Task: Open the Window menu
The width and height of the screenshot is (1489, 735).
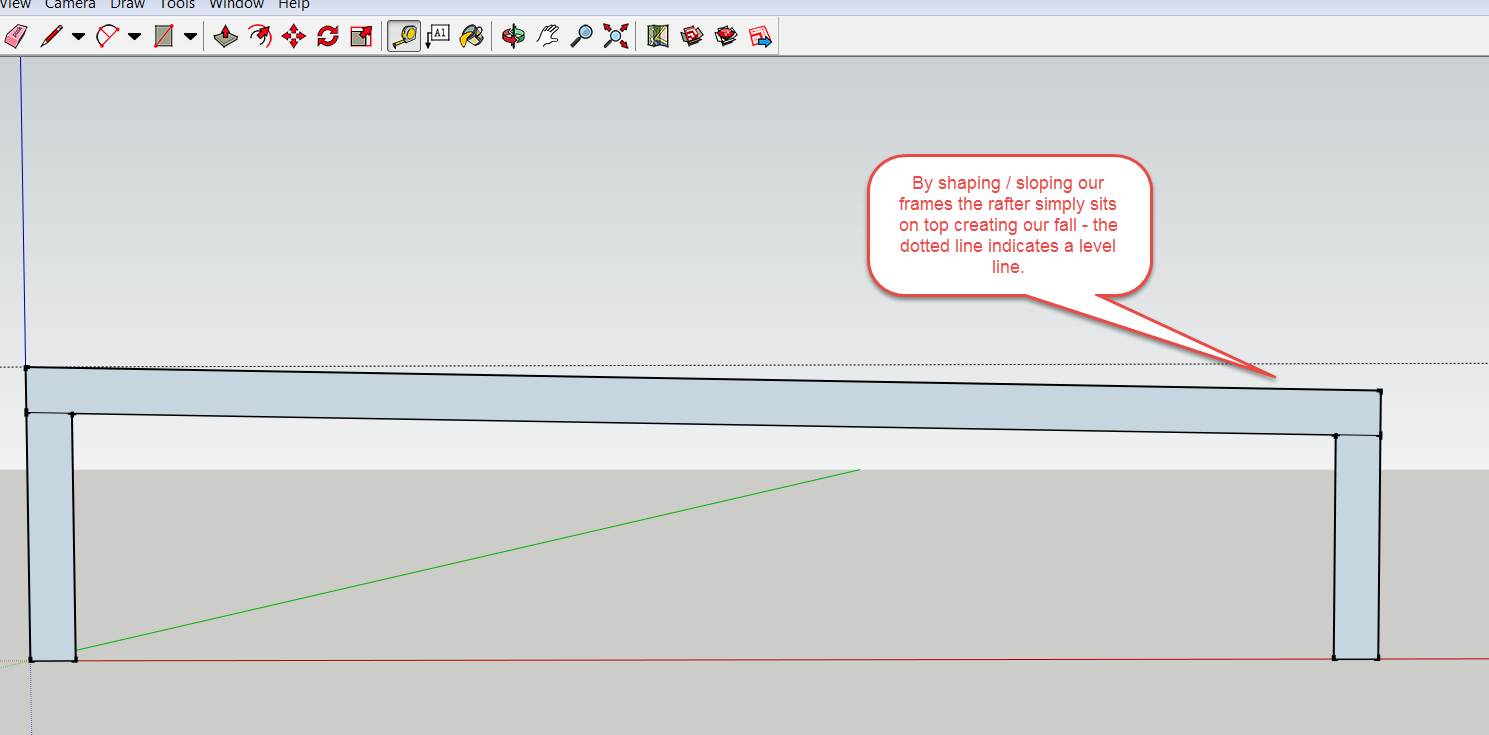Action: [236, 5]
